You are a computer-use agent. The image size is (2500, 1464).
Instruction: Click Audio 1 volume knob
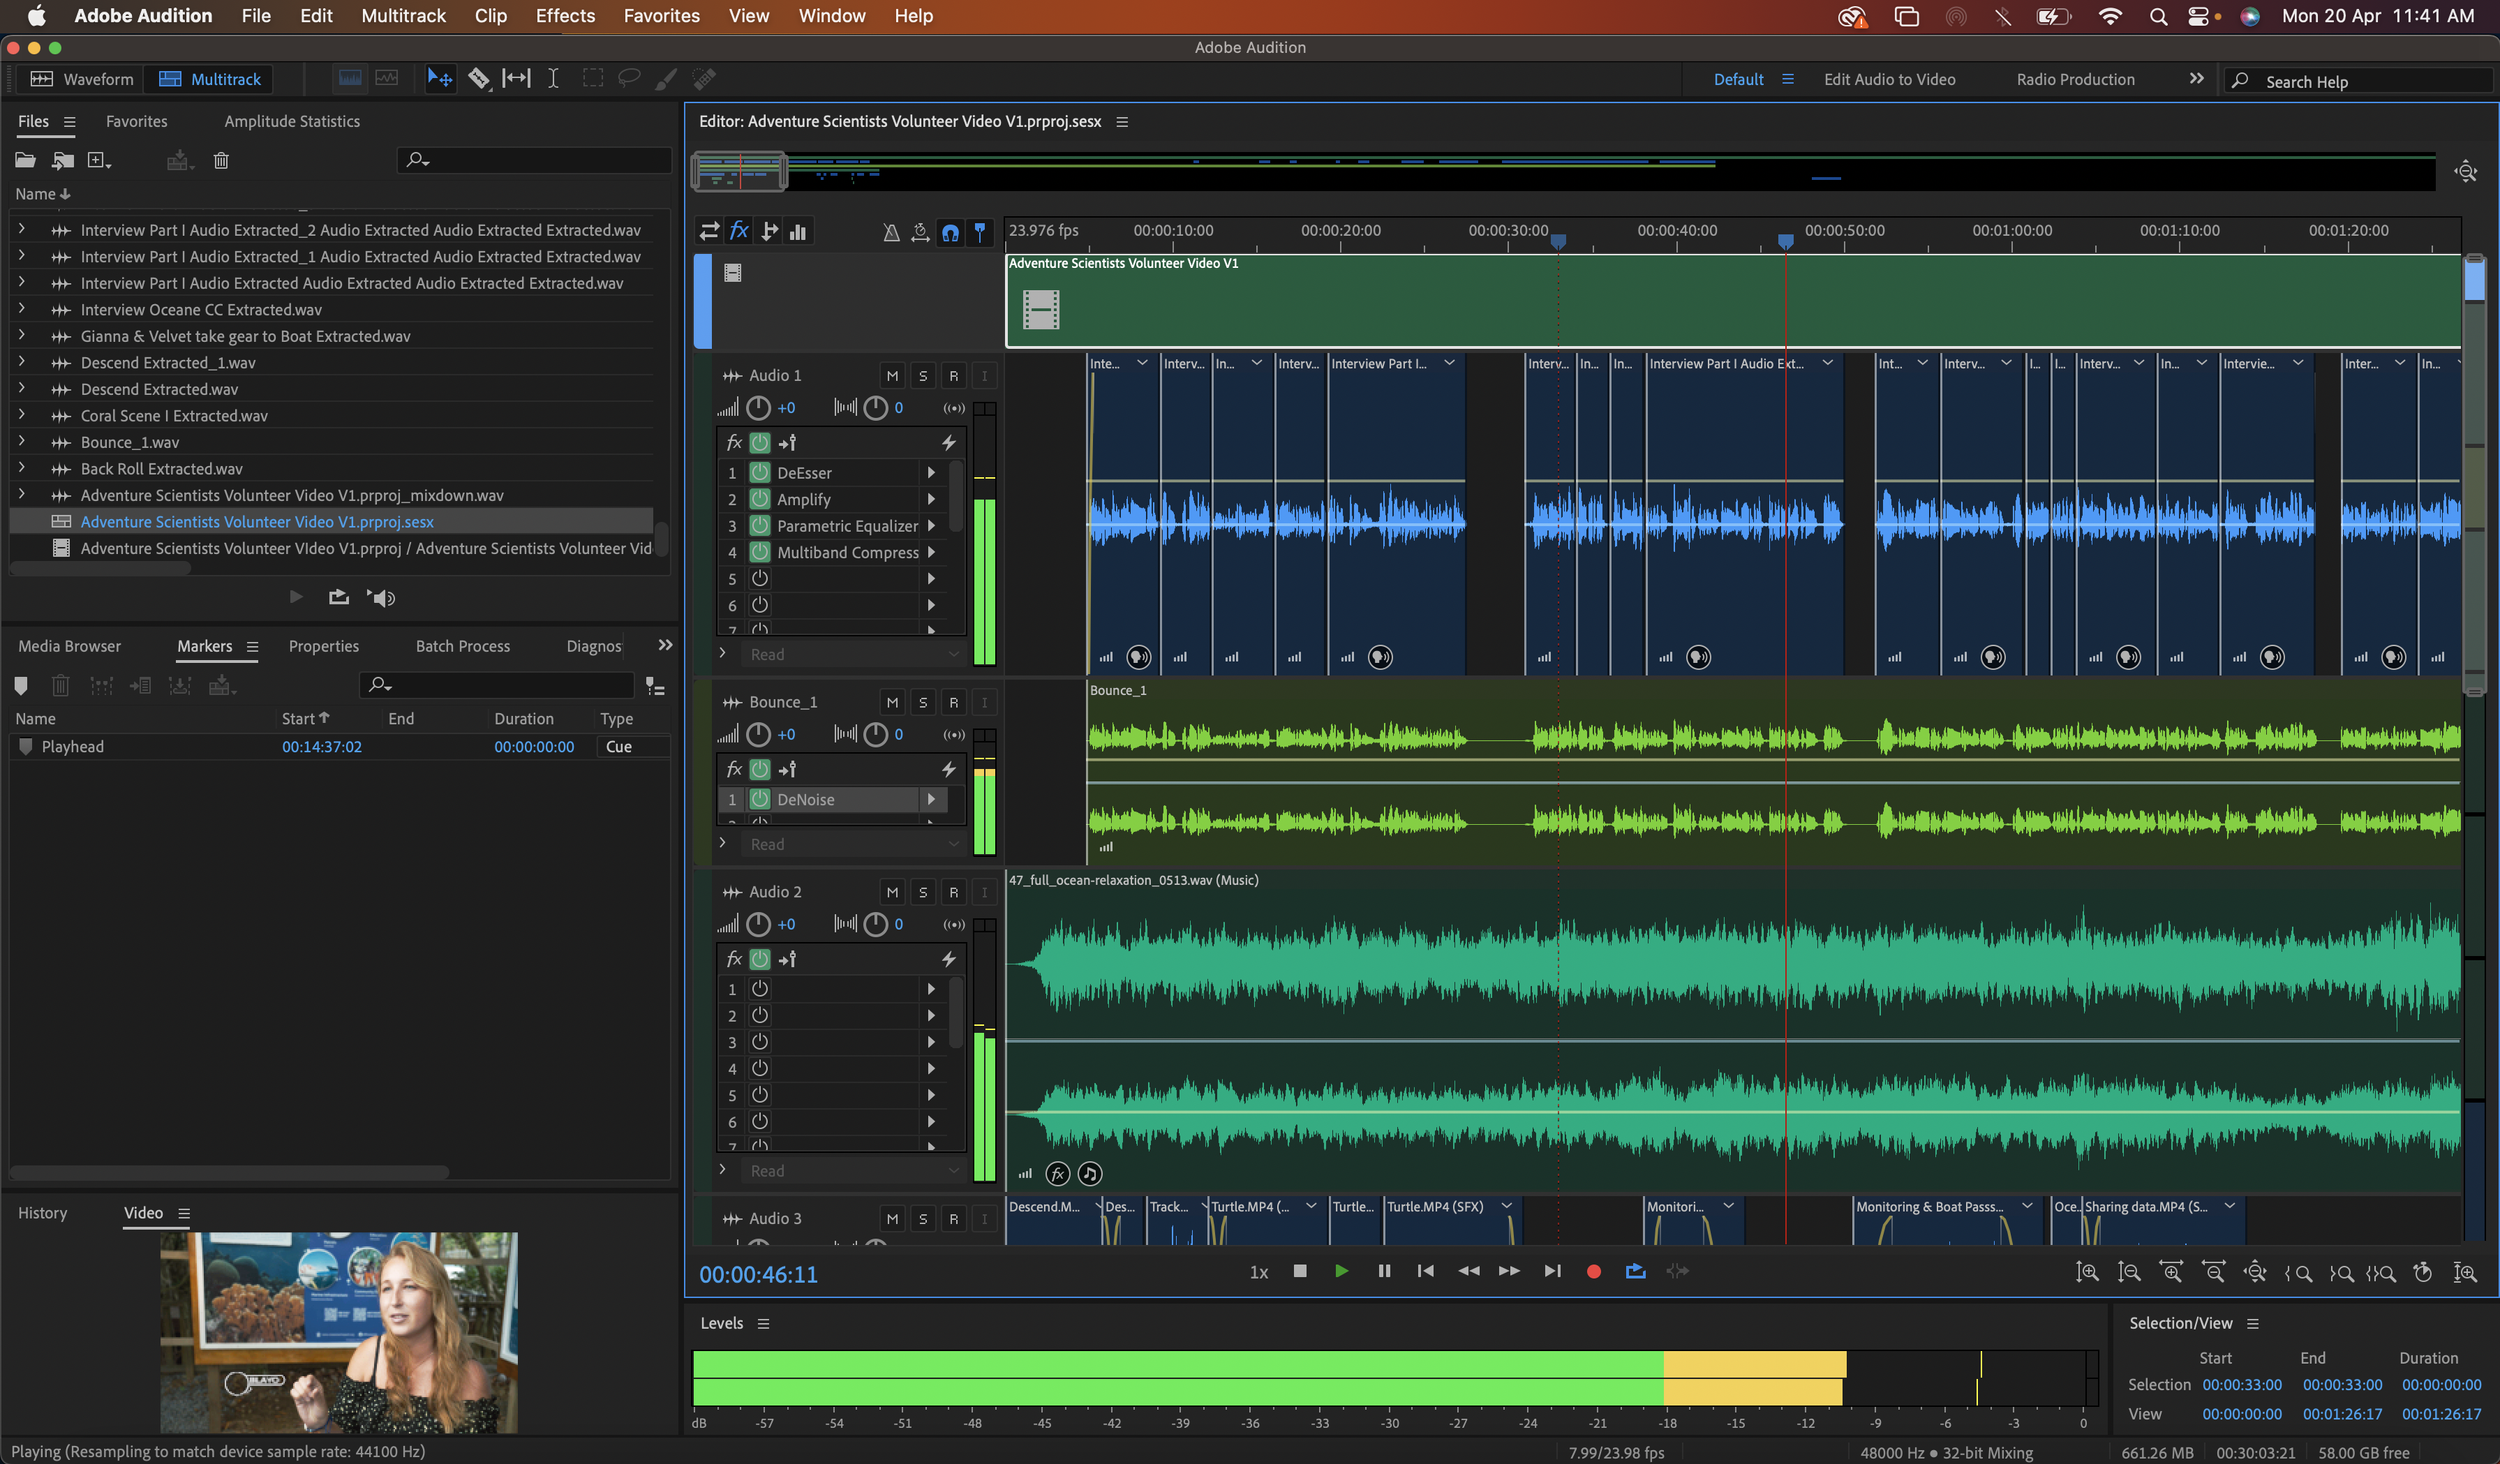pyautogui.click(x=758, y=408)
